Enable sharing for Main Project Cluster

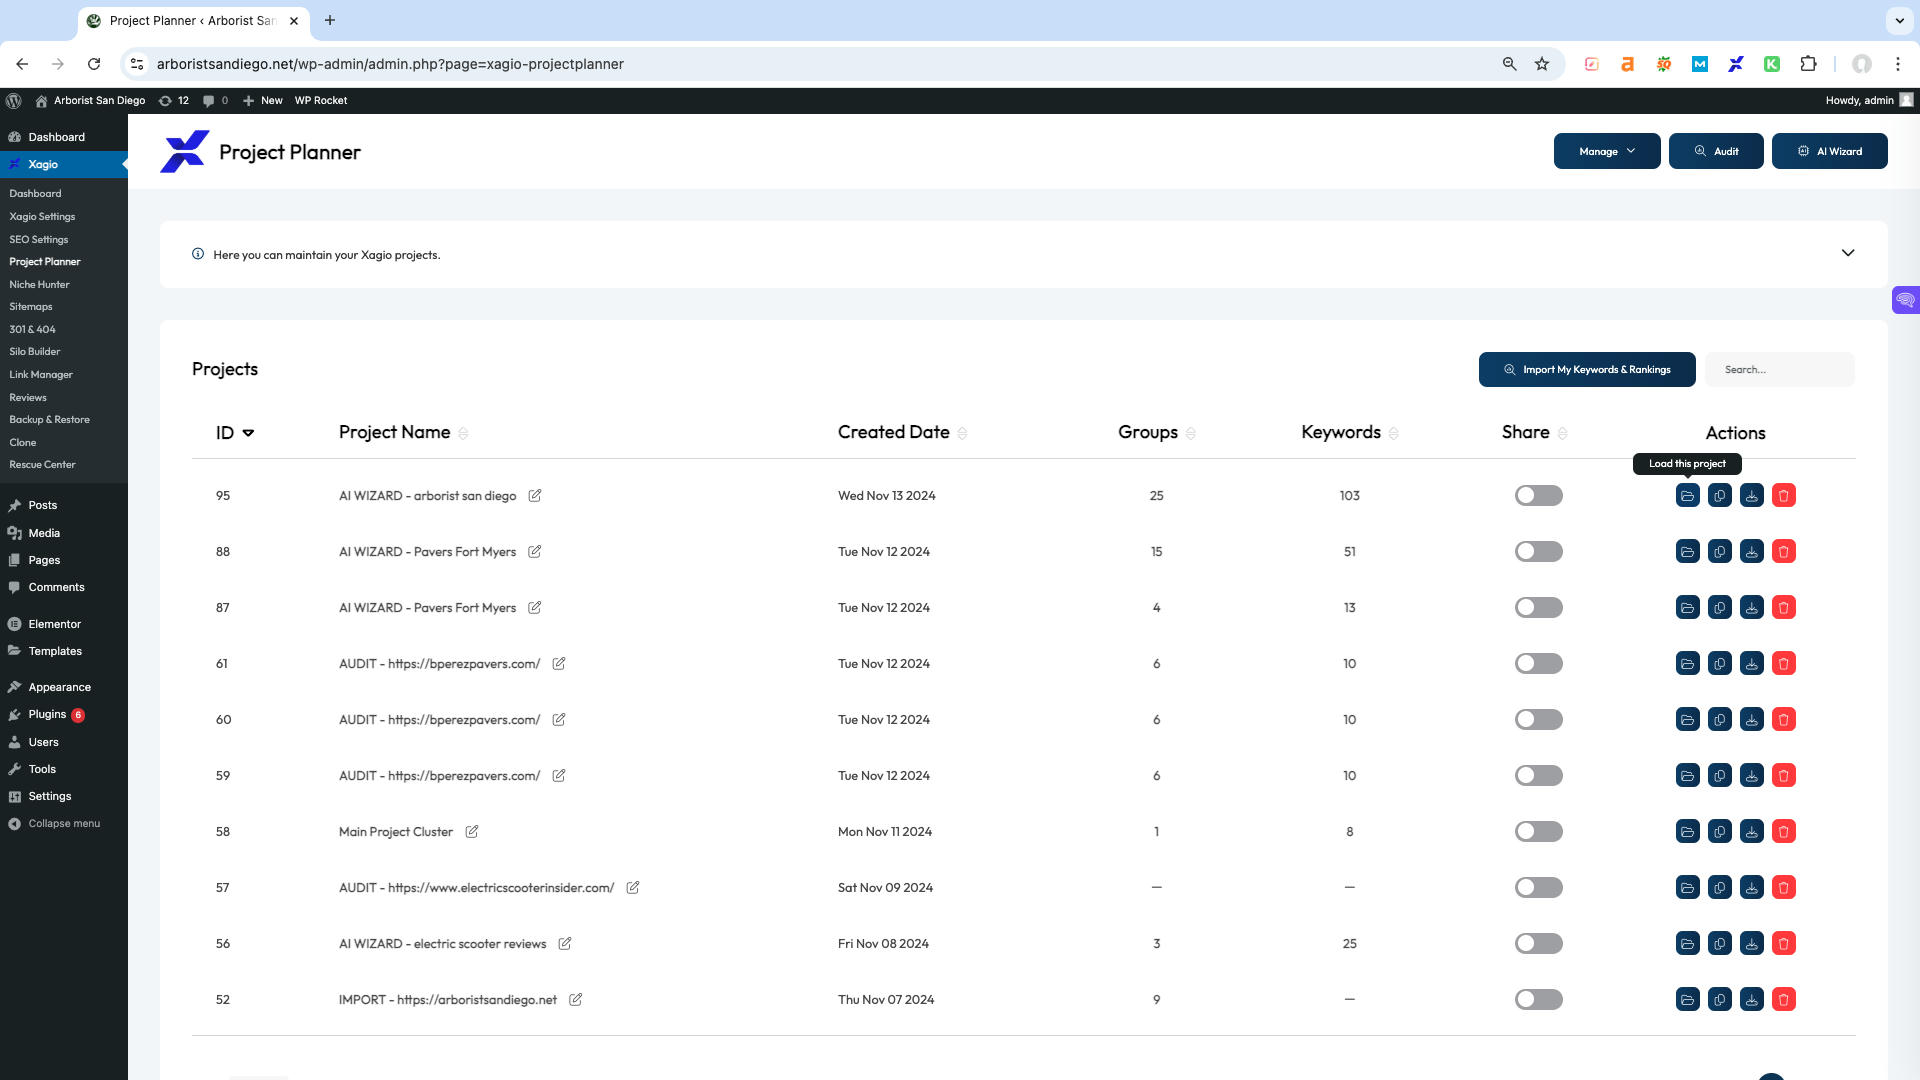1538,832
